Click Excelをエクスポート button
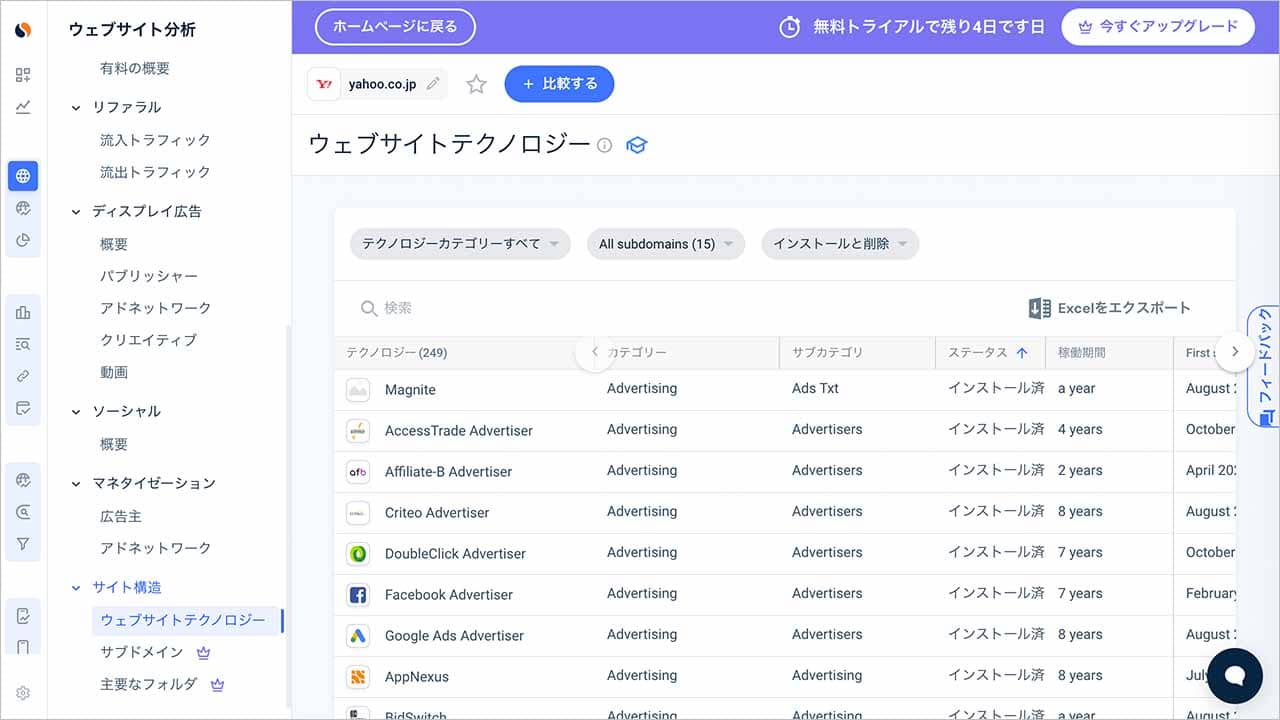The height and width of the screenshot is (720, 1280). point(1110,308)
